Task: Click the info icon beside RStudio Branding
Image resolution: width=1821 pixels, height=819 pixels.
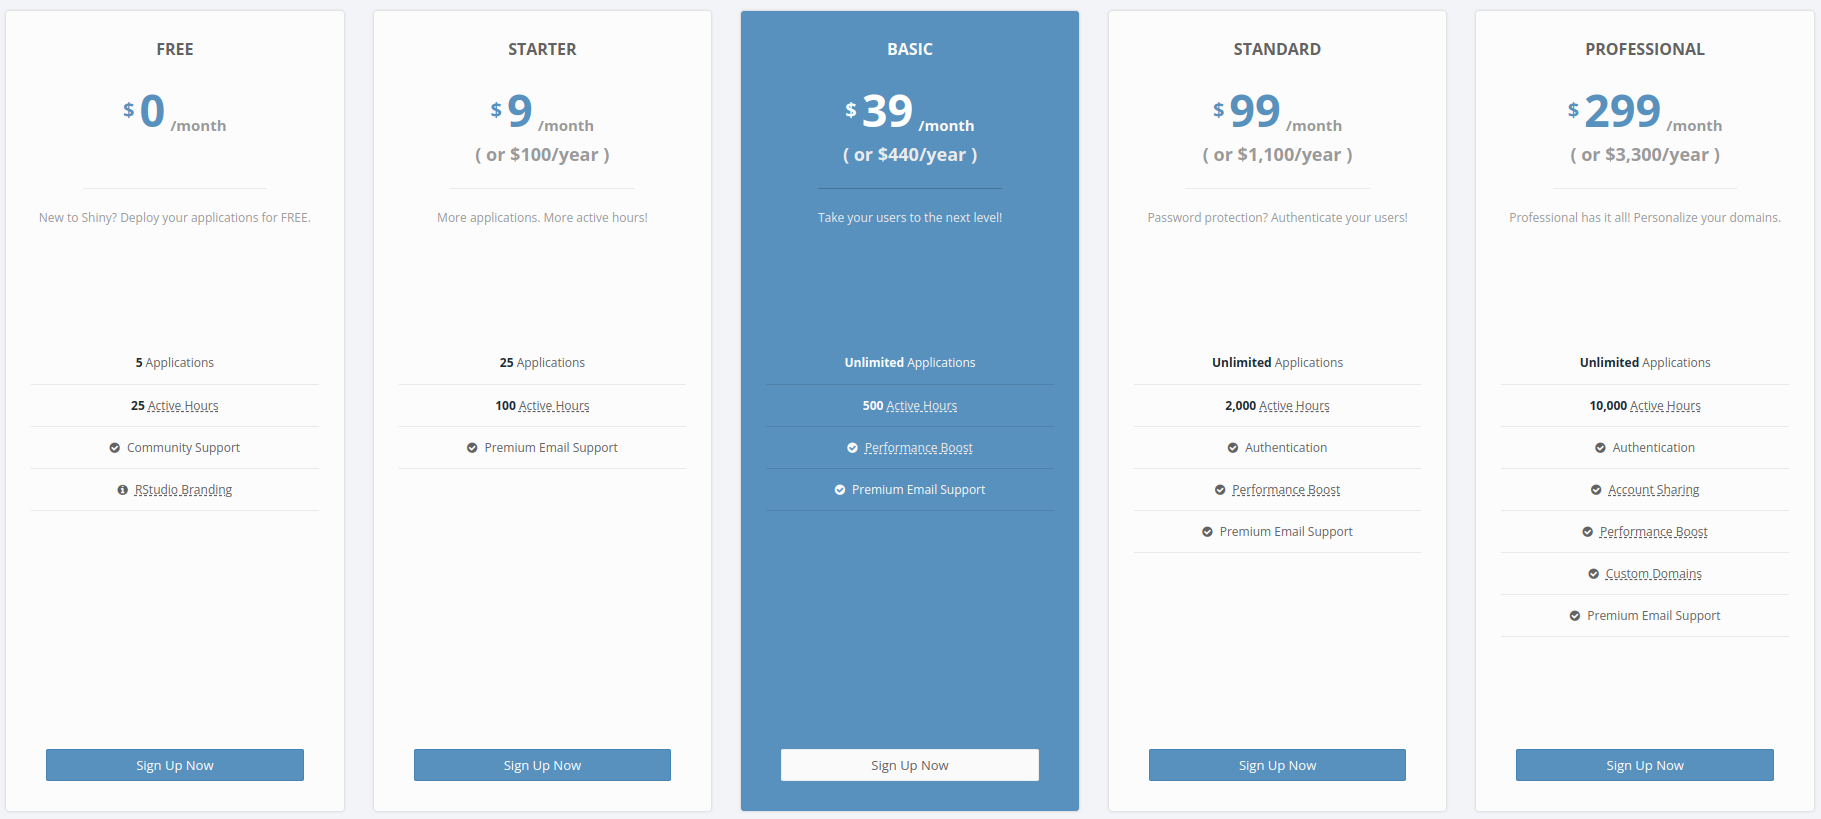Action: coord(123,490)
